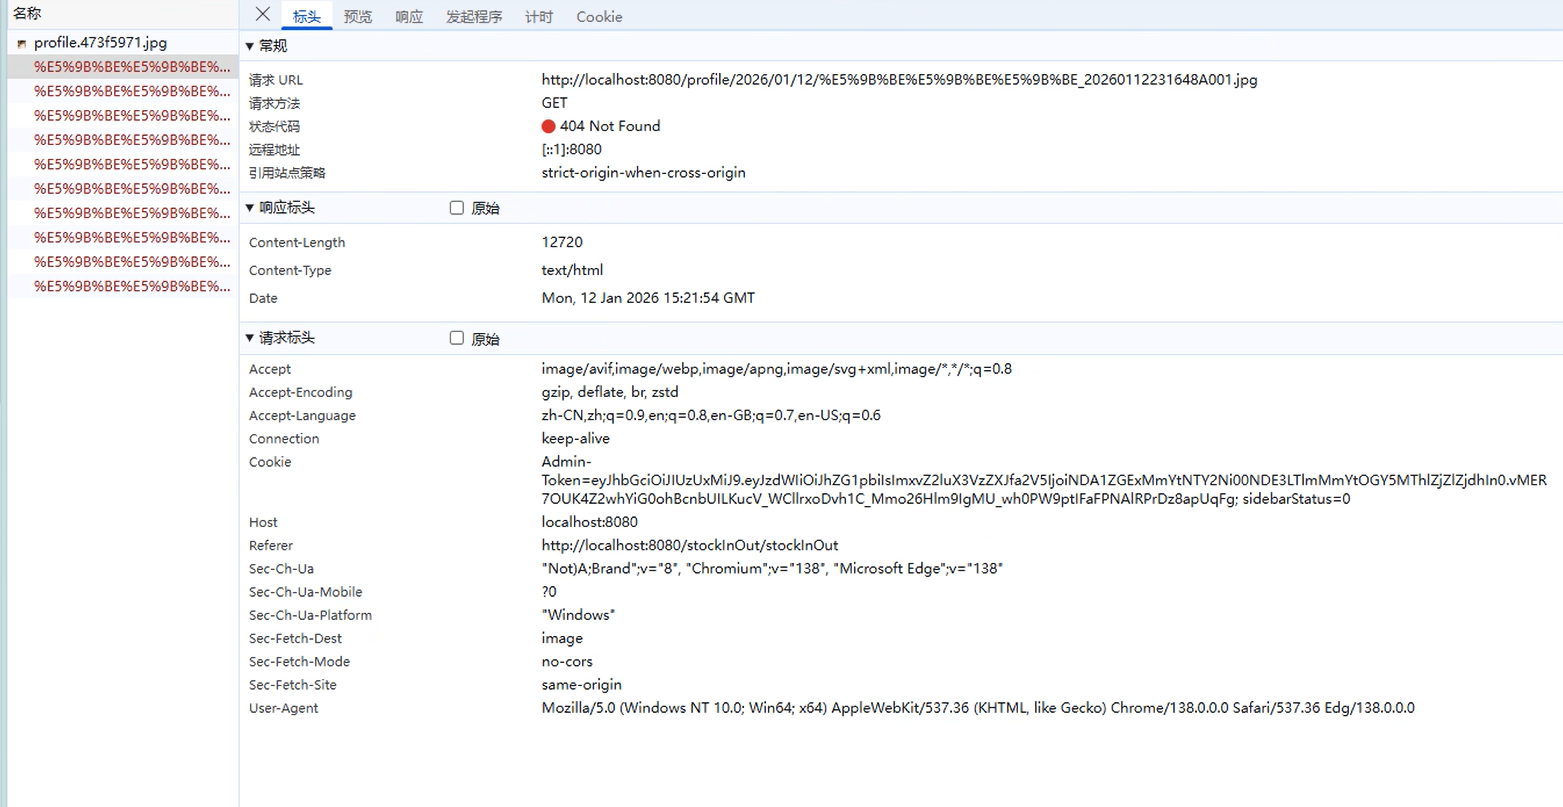Click the 名称 column header
This screenshot has width=1563, height=807.
[27, 13]
